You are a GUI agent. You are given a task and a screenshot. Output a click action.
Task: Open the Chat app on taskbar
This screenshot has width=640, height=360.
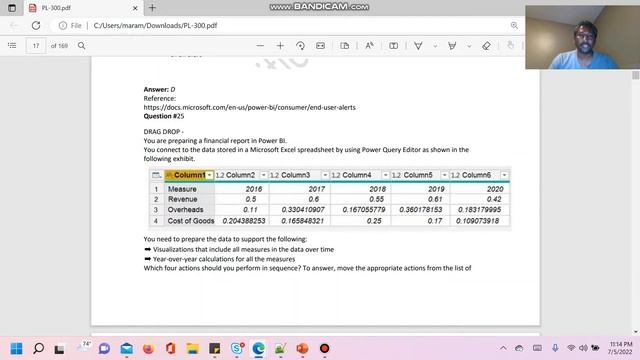pyautogui.click(x=104, y=349)
